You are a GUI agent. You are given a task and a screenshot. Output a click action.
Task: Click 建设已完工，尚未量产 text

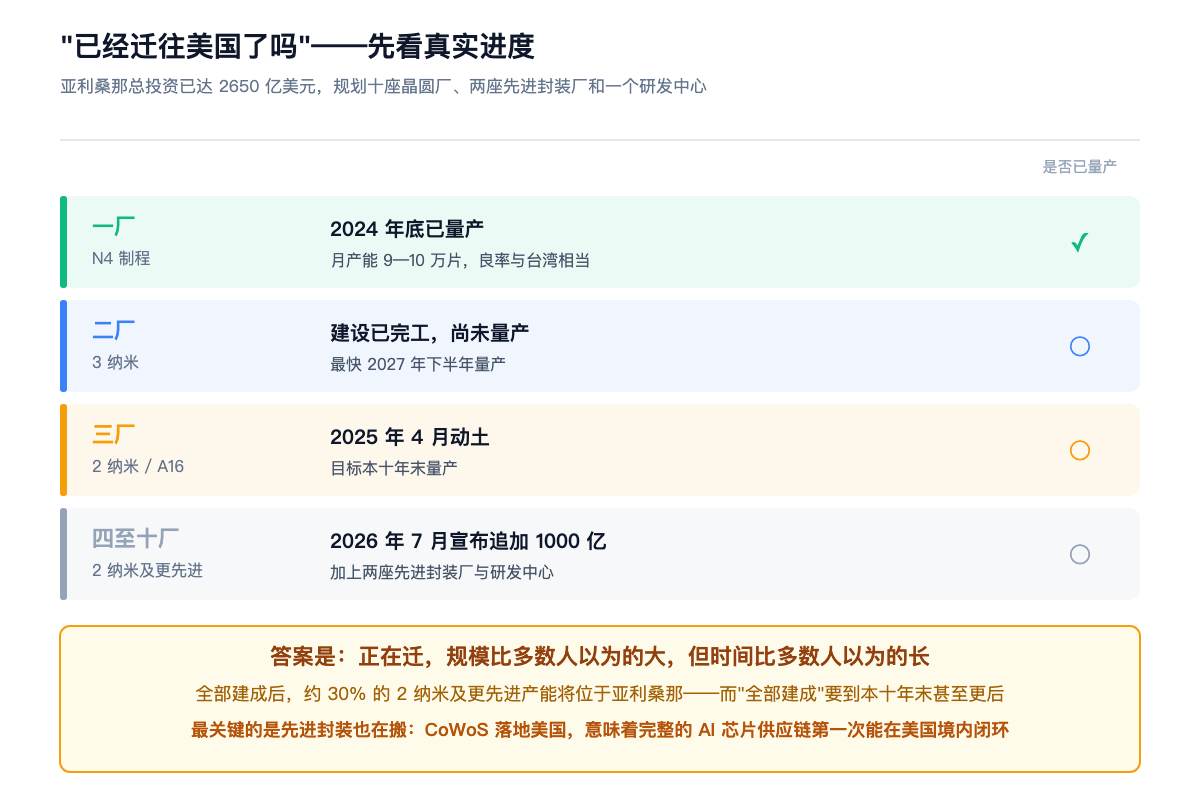(430, 333)
